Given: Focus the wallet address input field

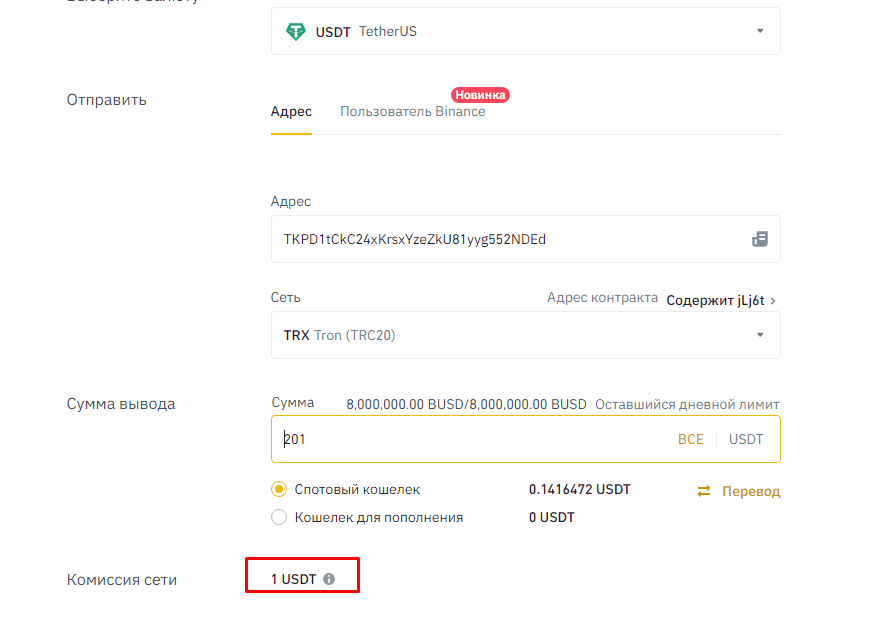Looking at the screenshot, I should [x=525, y=239].
